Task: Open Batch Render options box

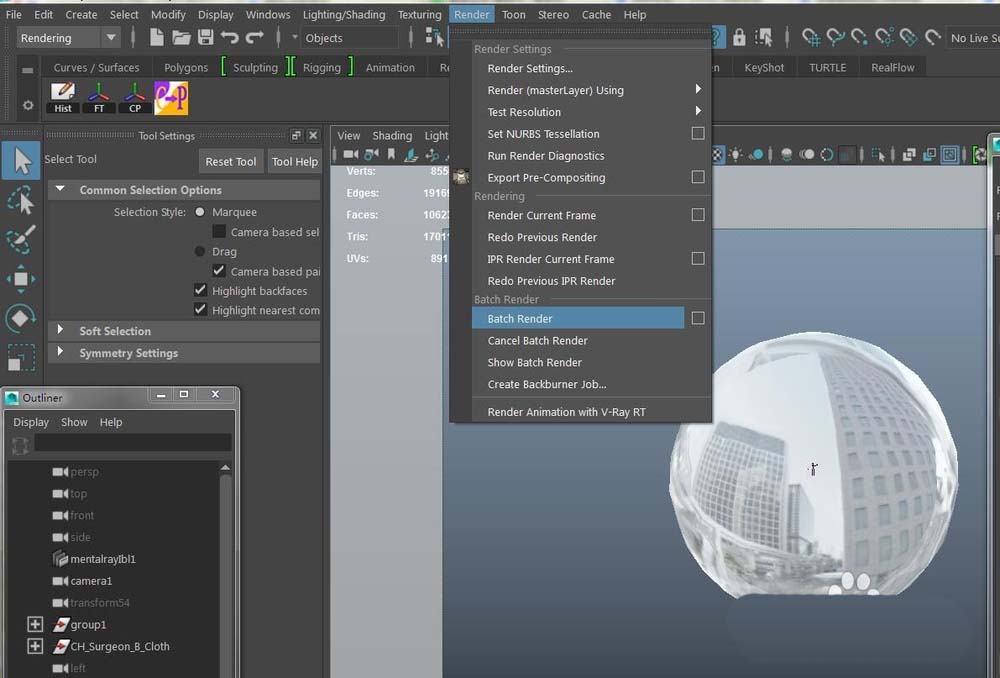Action: point(698,319)
